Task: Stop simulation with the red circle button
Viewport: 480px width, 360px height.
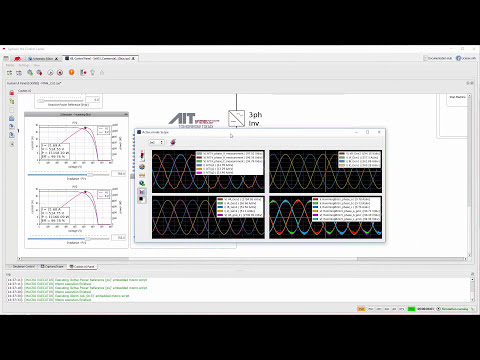Action: [x=60, y=72]
